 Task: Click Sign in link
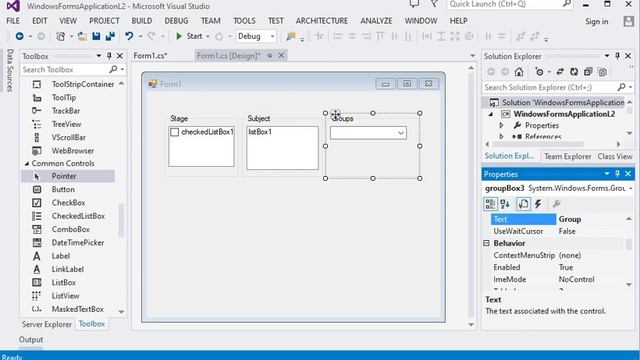pos(596,22)
